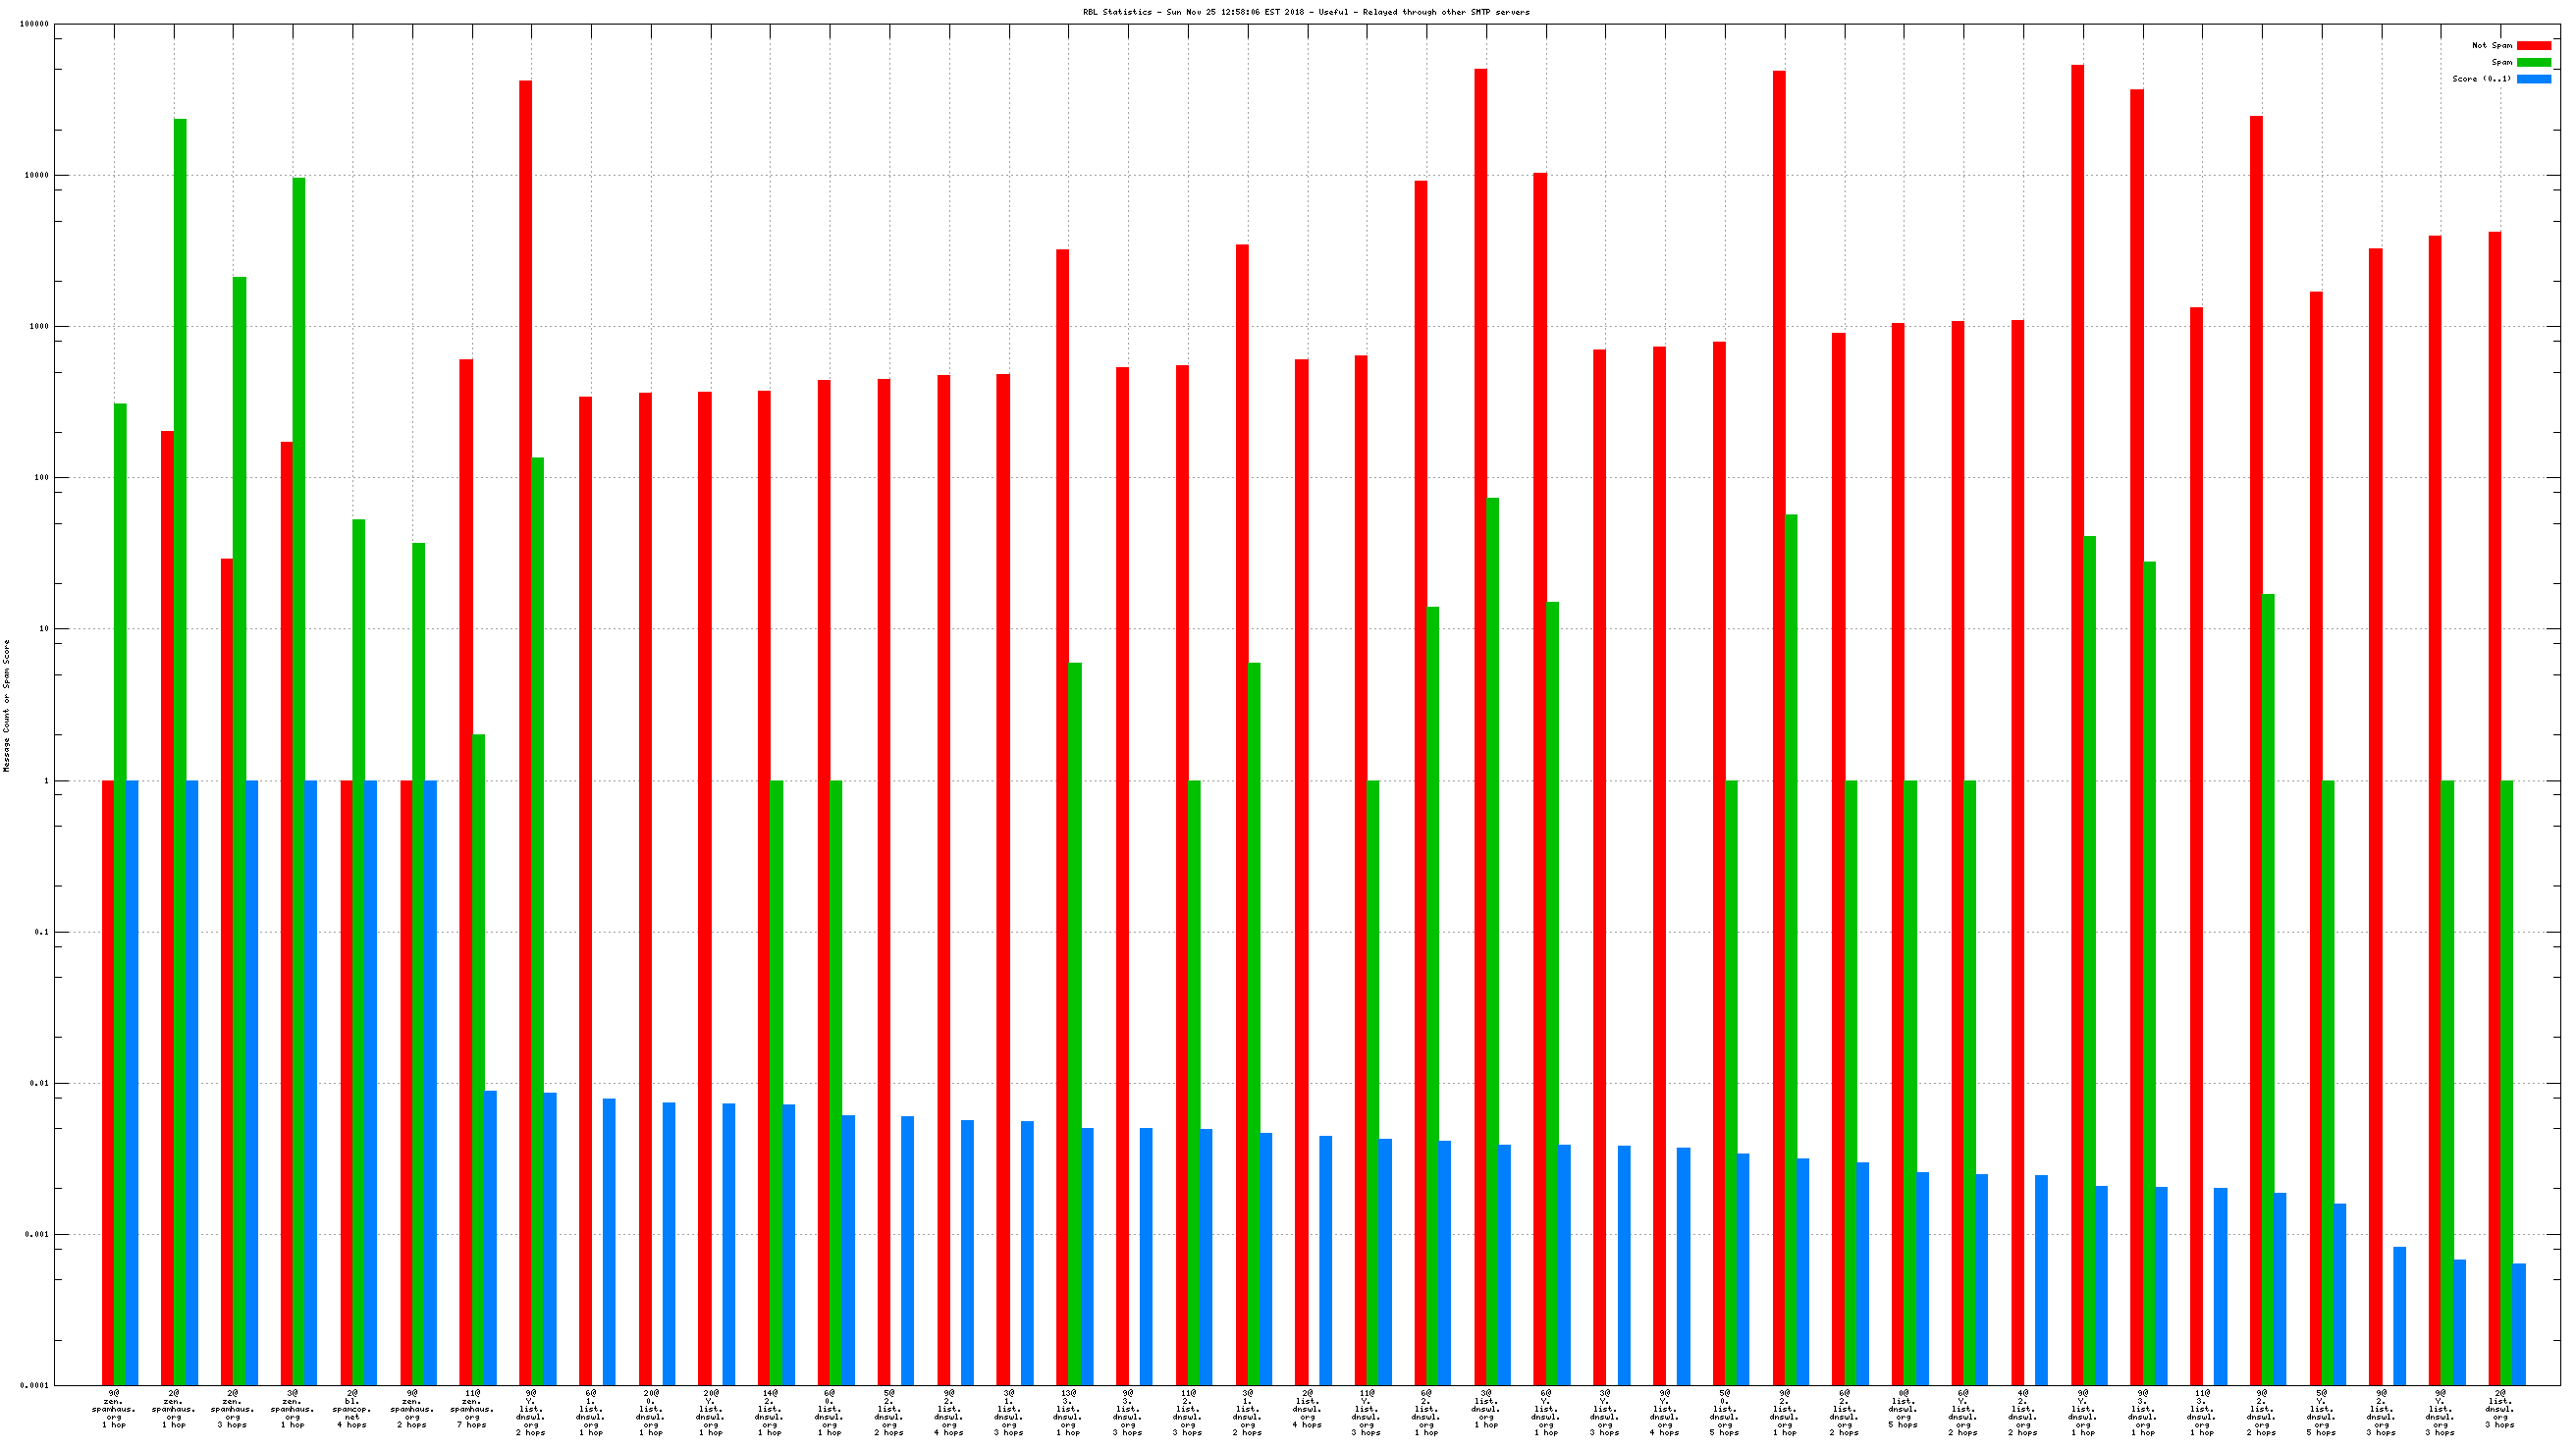Screen dimensions: 2576x1449
Task: Select the 11@ zen.spamhaus.org 7 hops label
Action: [472, 1409]
